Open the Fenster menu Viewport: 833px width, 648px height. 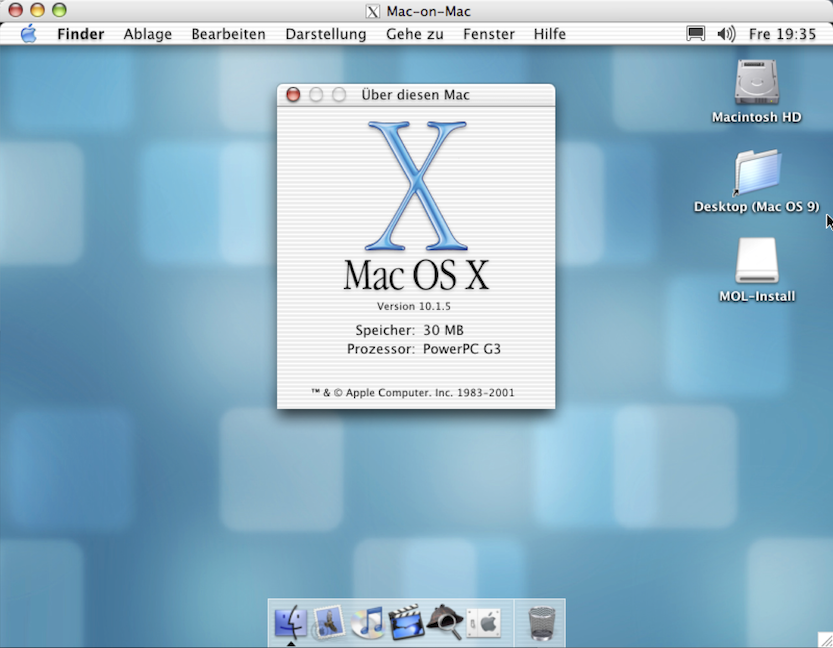click(x=489, y=35)
